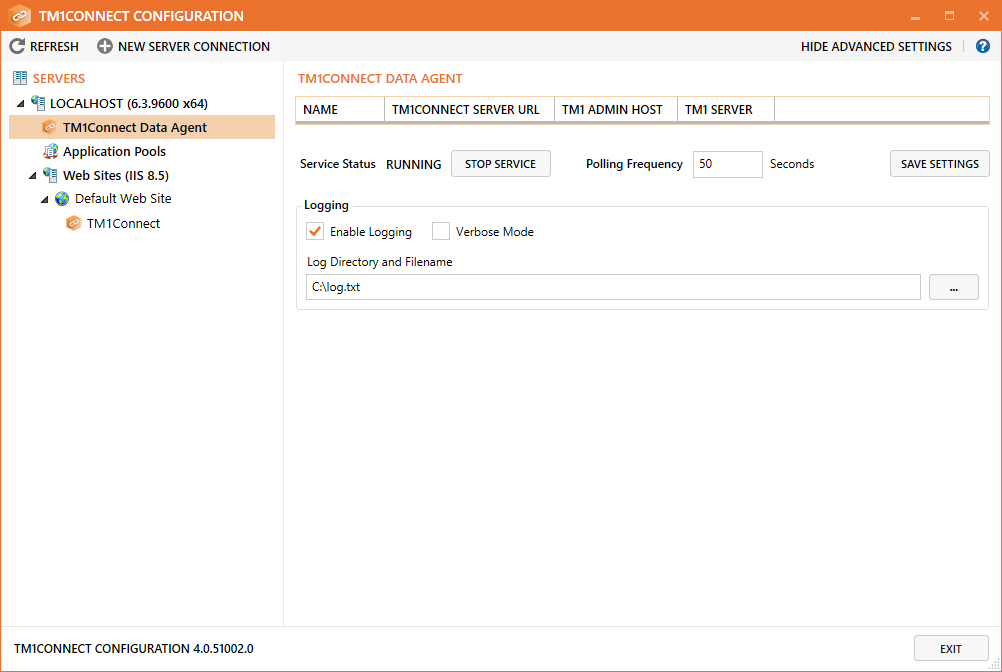1002x672 pixels.
Task: Click the SERVERS heading text
Action: (x=59, y=79)
